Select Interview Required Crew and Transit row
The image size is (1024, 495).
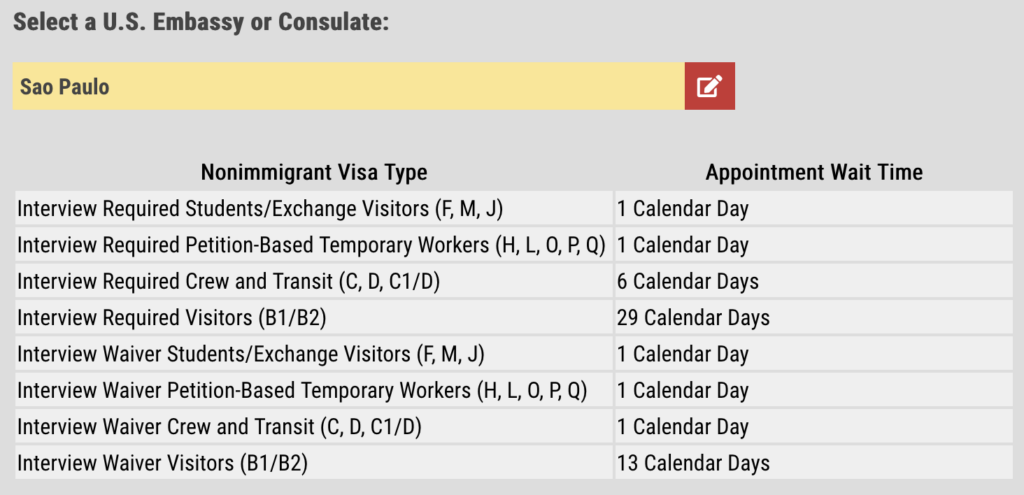coord(514,281)
